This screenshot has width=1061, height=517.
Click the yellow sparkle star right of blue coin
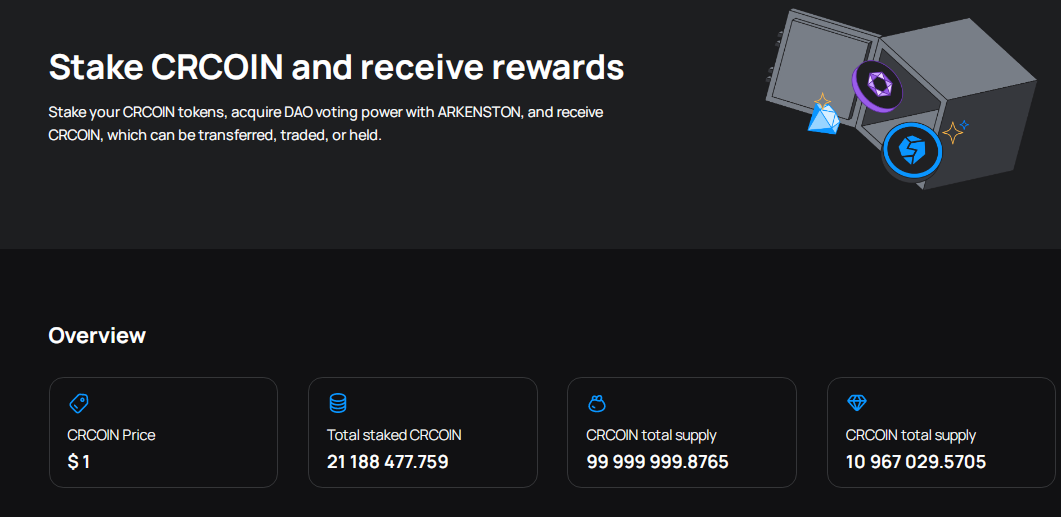pos(953,133)
